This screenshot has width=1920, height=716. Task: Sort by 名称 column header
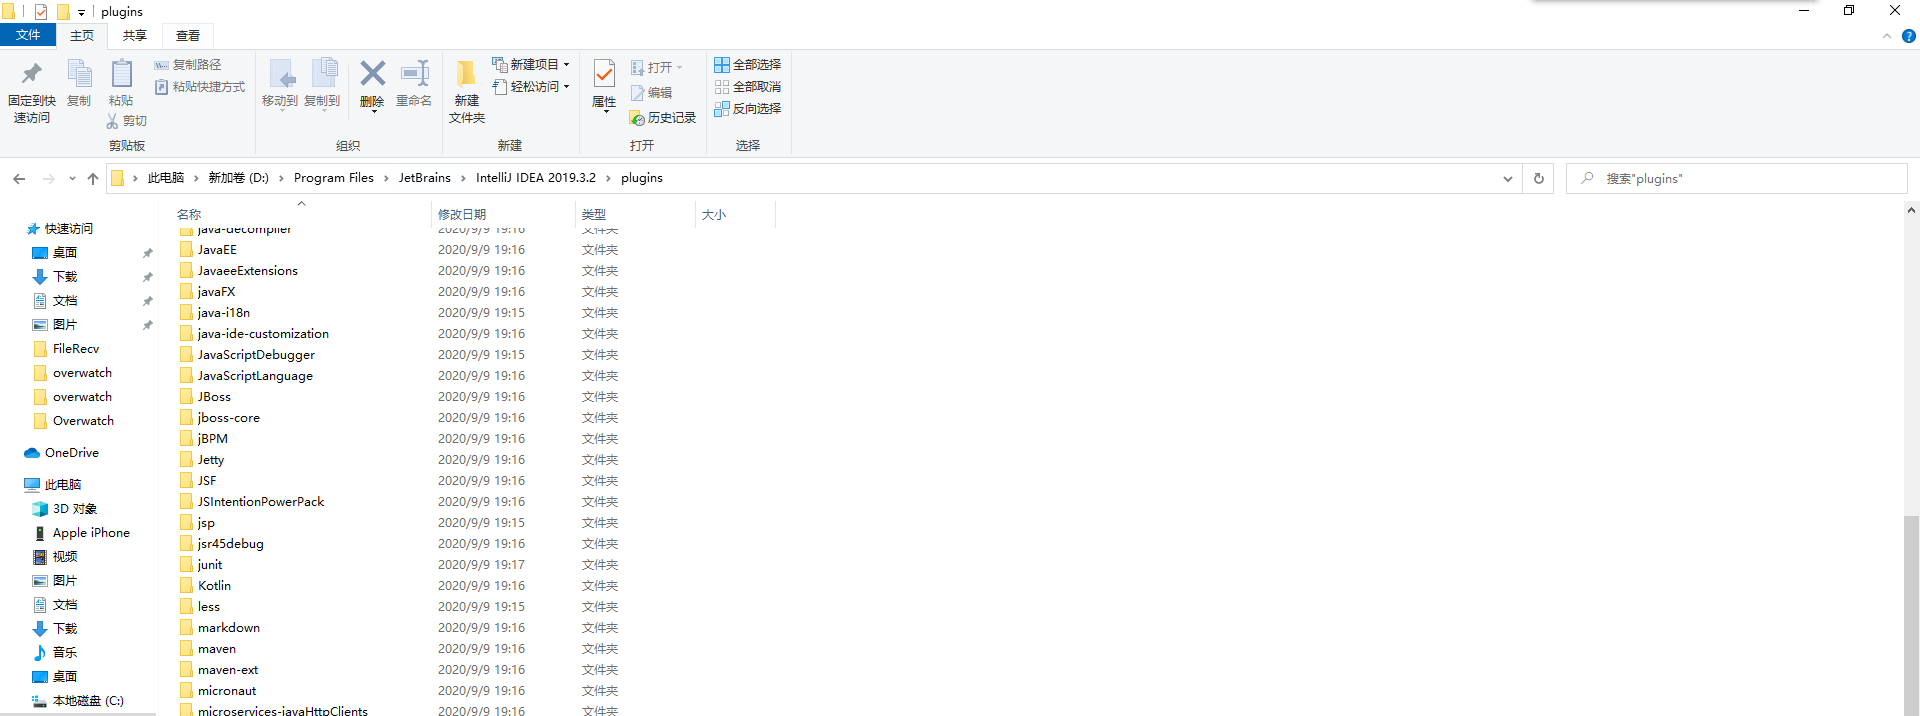(300, 214)
